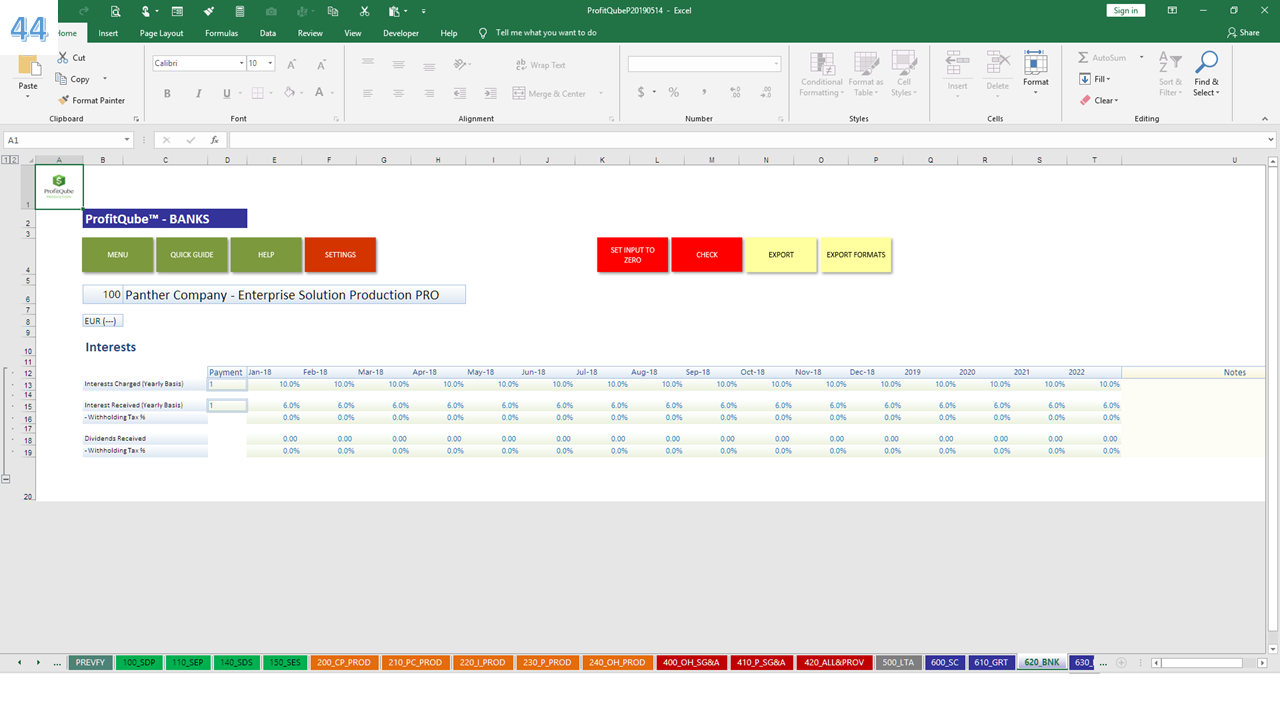Expand the Fill dropdown in Editing
This screenshot has width=1280, height=720.
(x=1111, y=79)
